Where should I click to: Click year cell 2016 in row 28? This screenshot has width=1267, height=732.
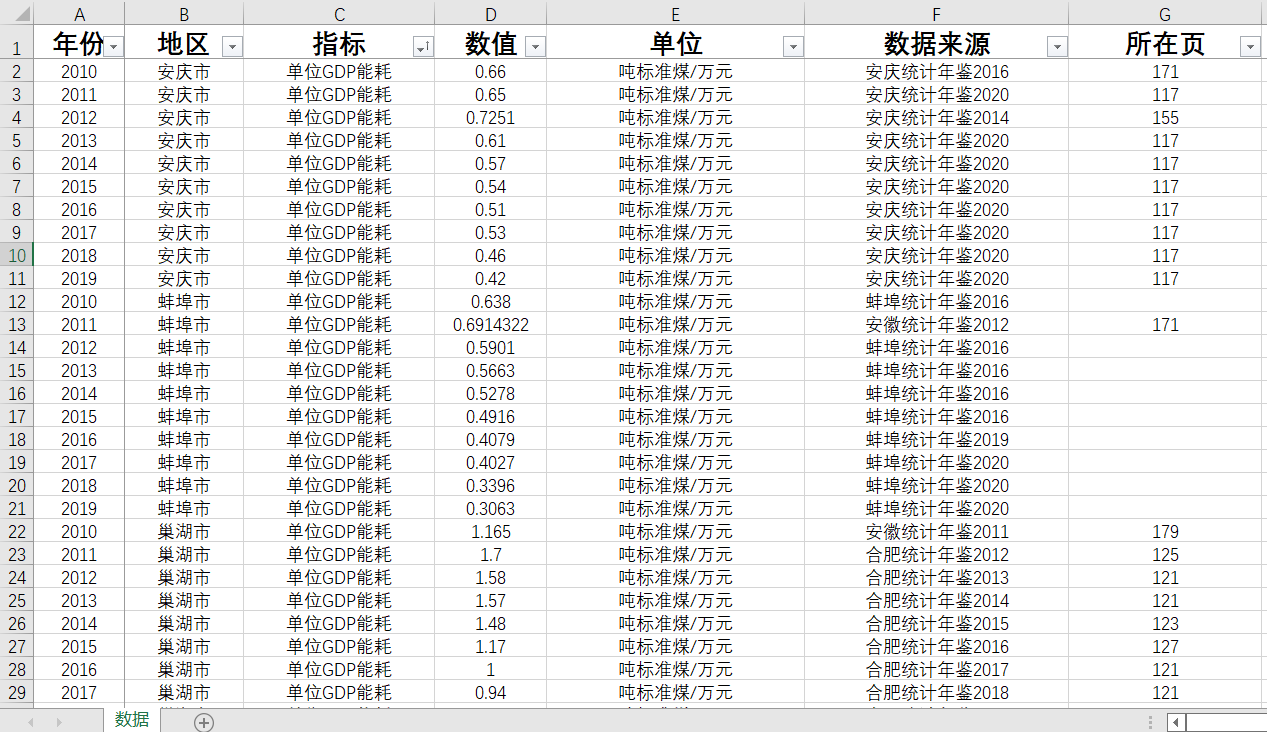(80, 669)
